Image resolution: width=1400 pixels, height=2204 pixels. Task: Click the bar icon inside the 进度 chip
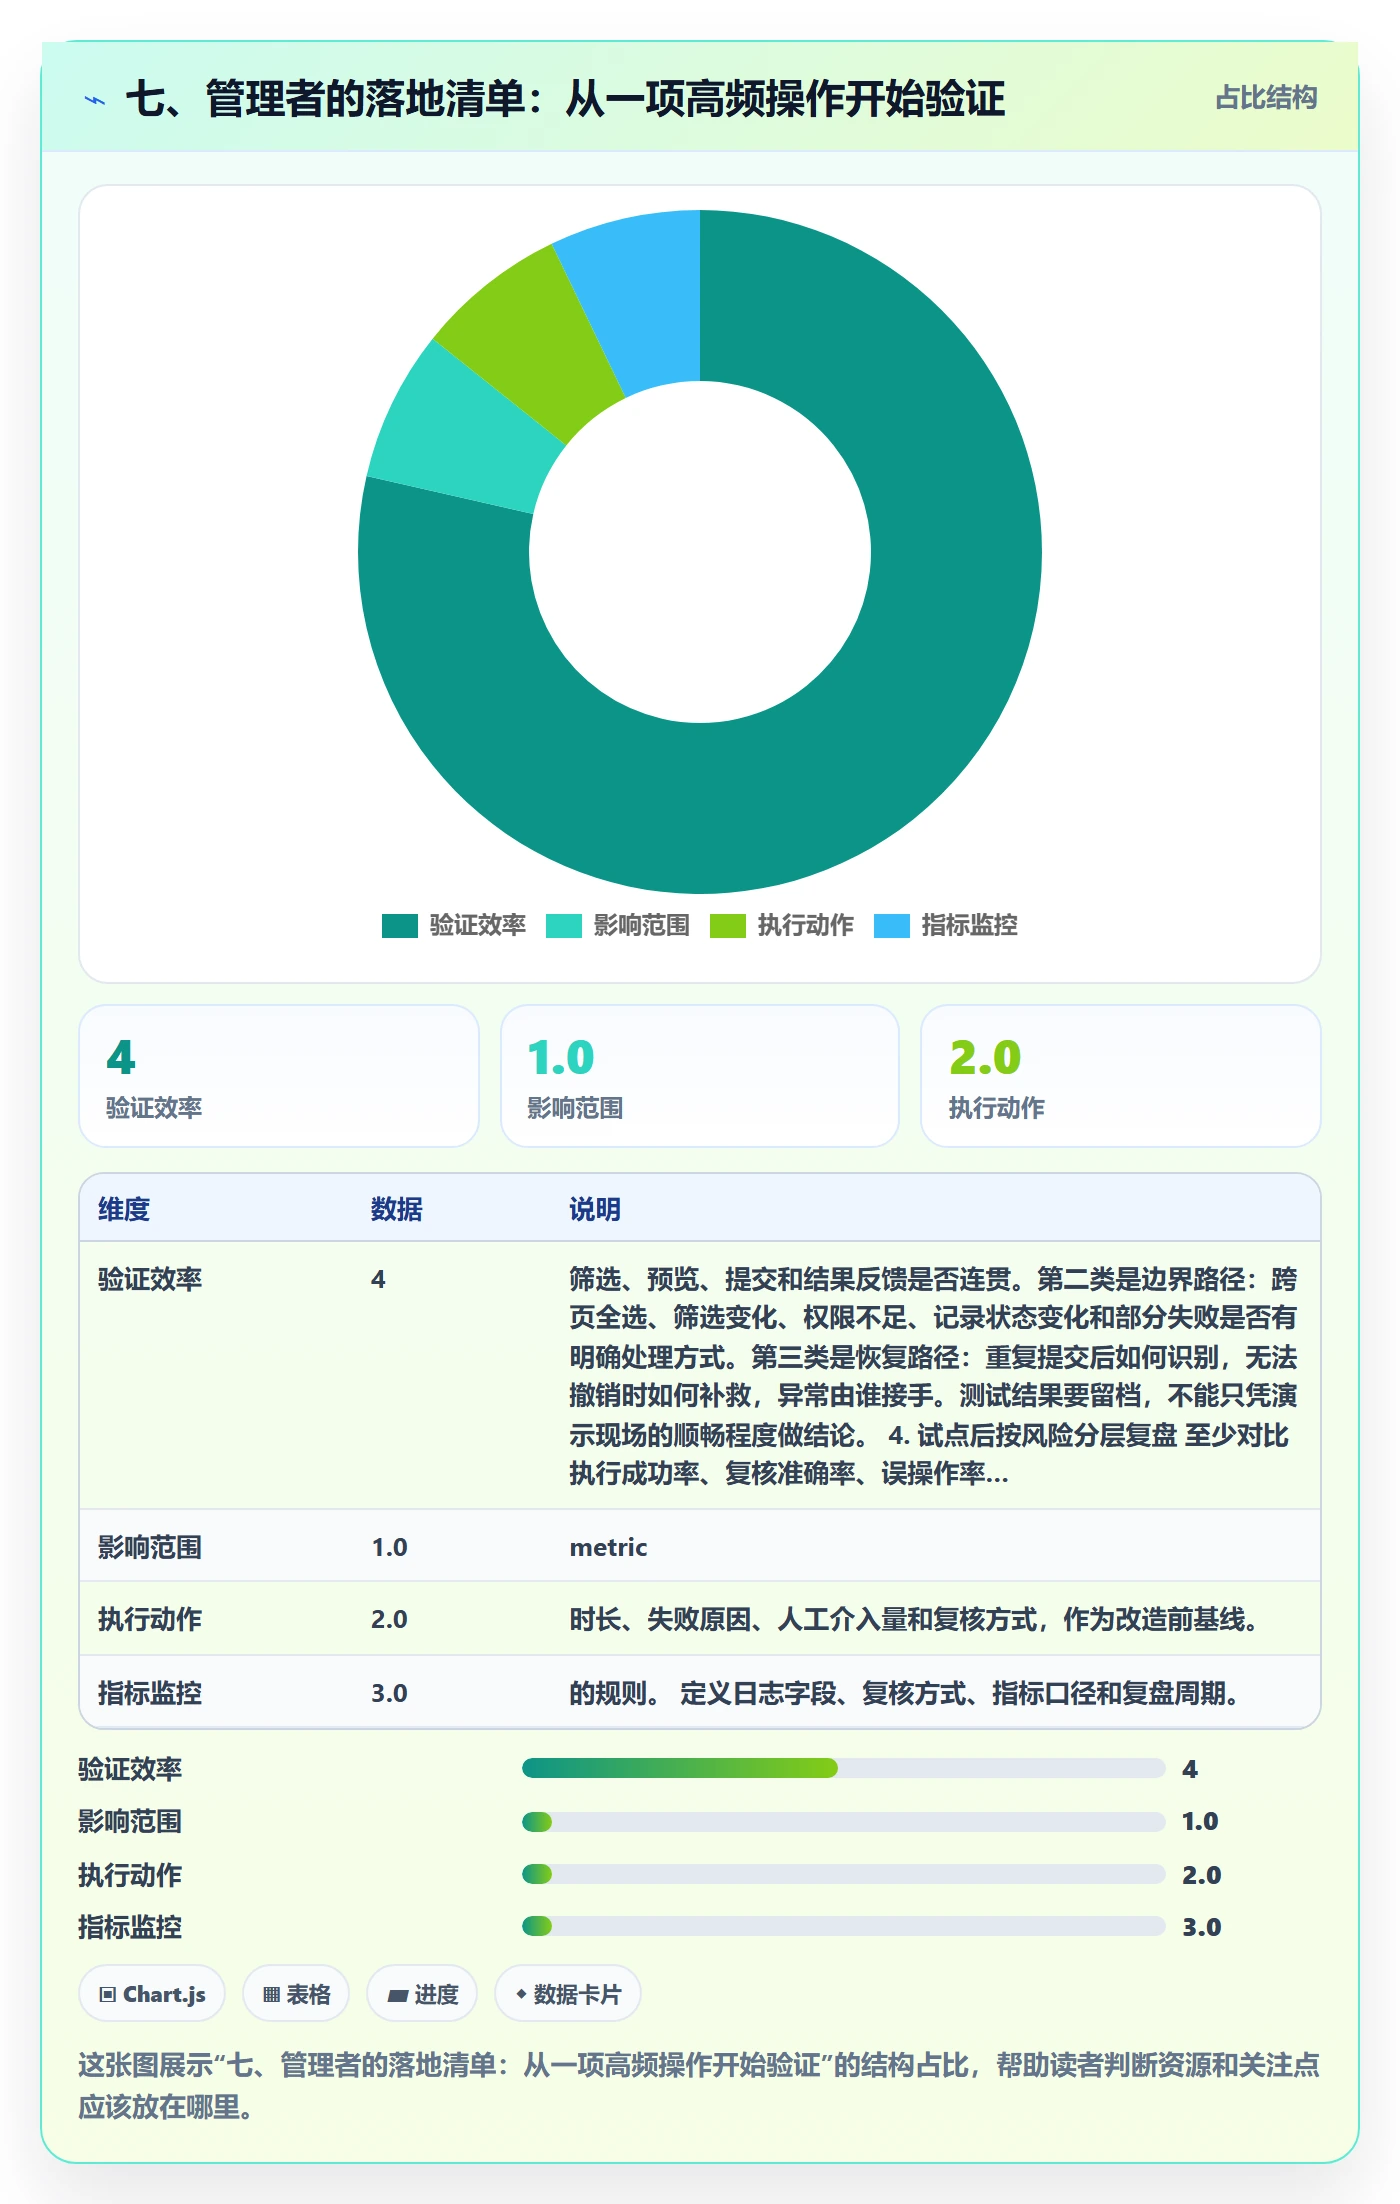397,1996
